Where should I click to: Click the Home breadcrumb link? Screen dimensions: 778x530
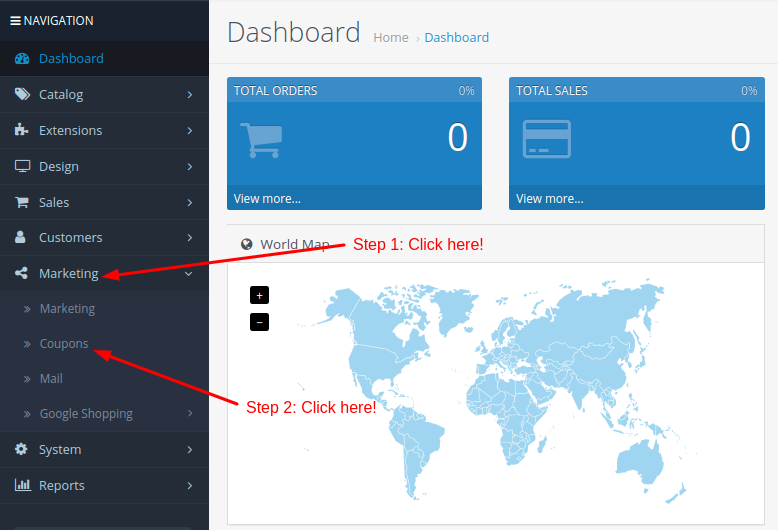391,38
